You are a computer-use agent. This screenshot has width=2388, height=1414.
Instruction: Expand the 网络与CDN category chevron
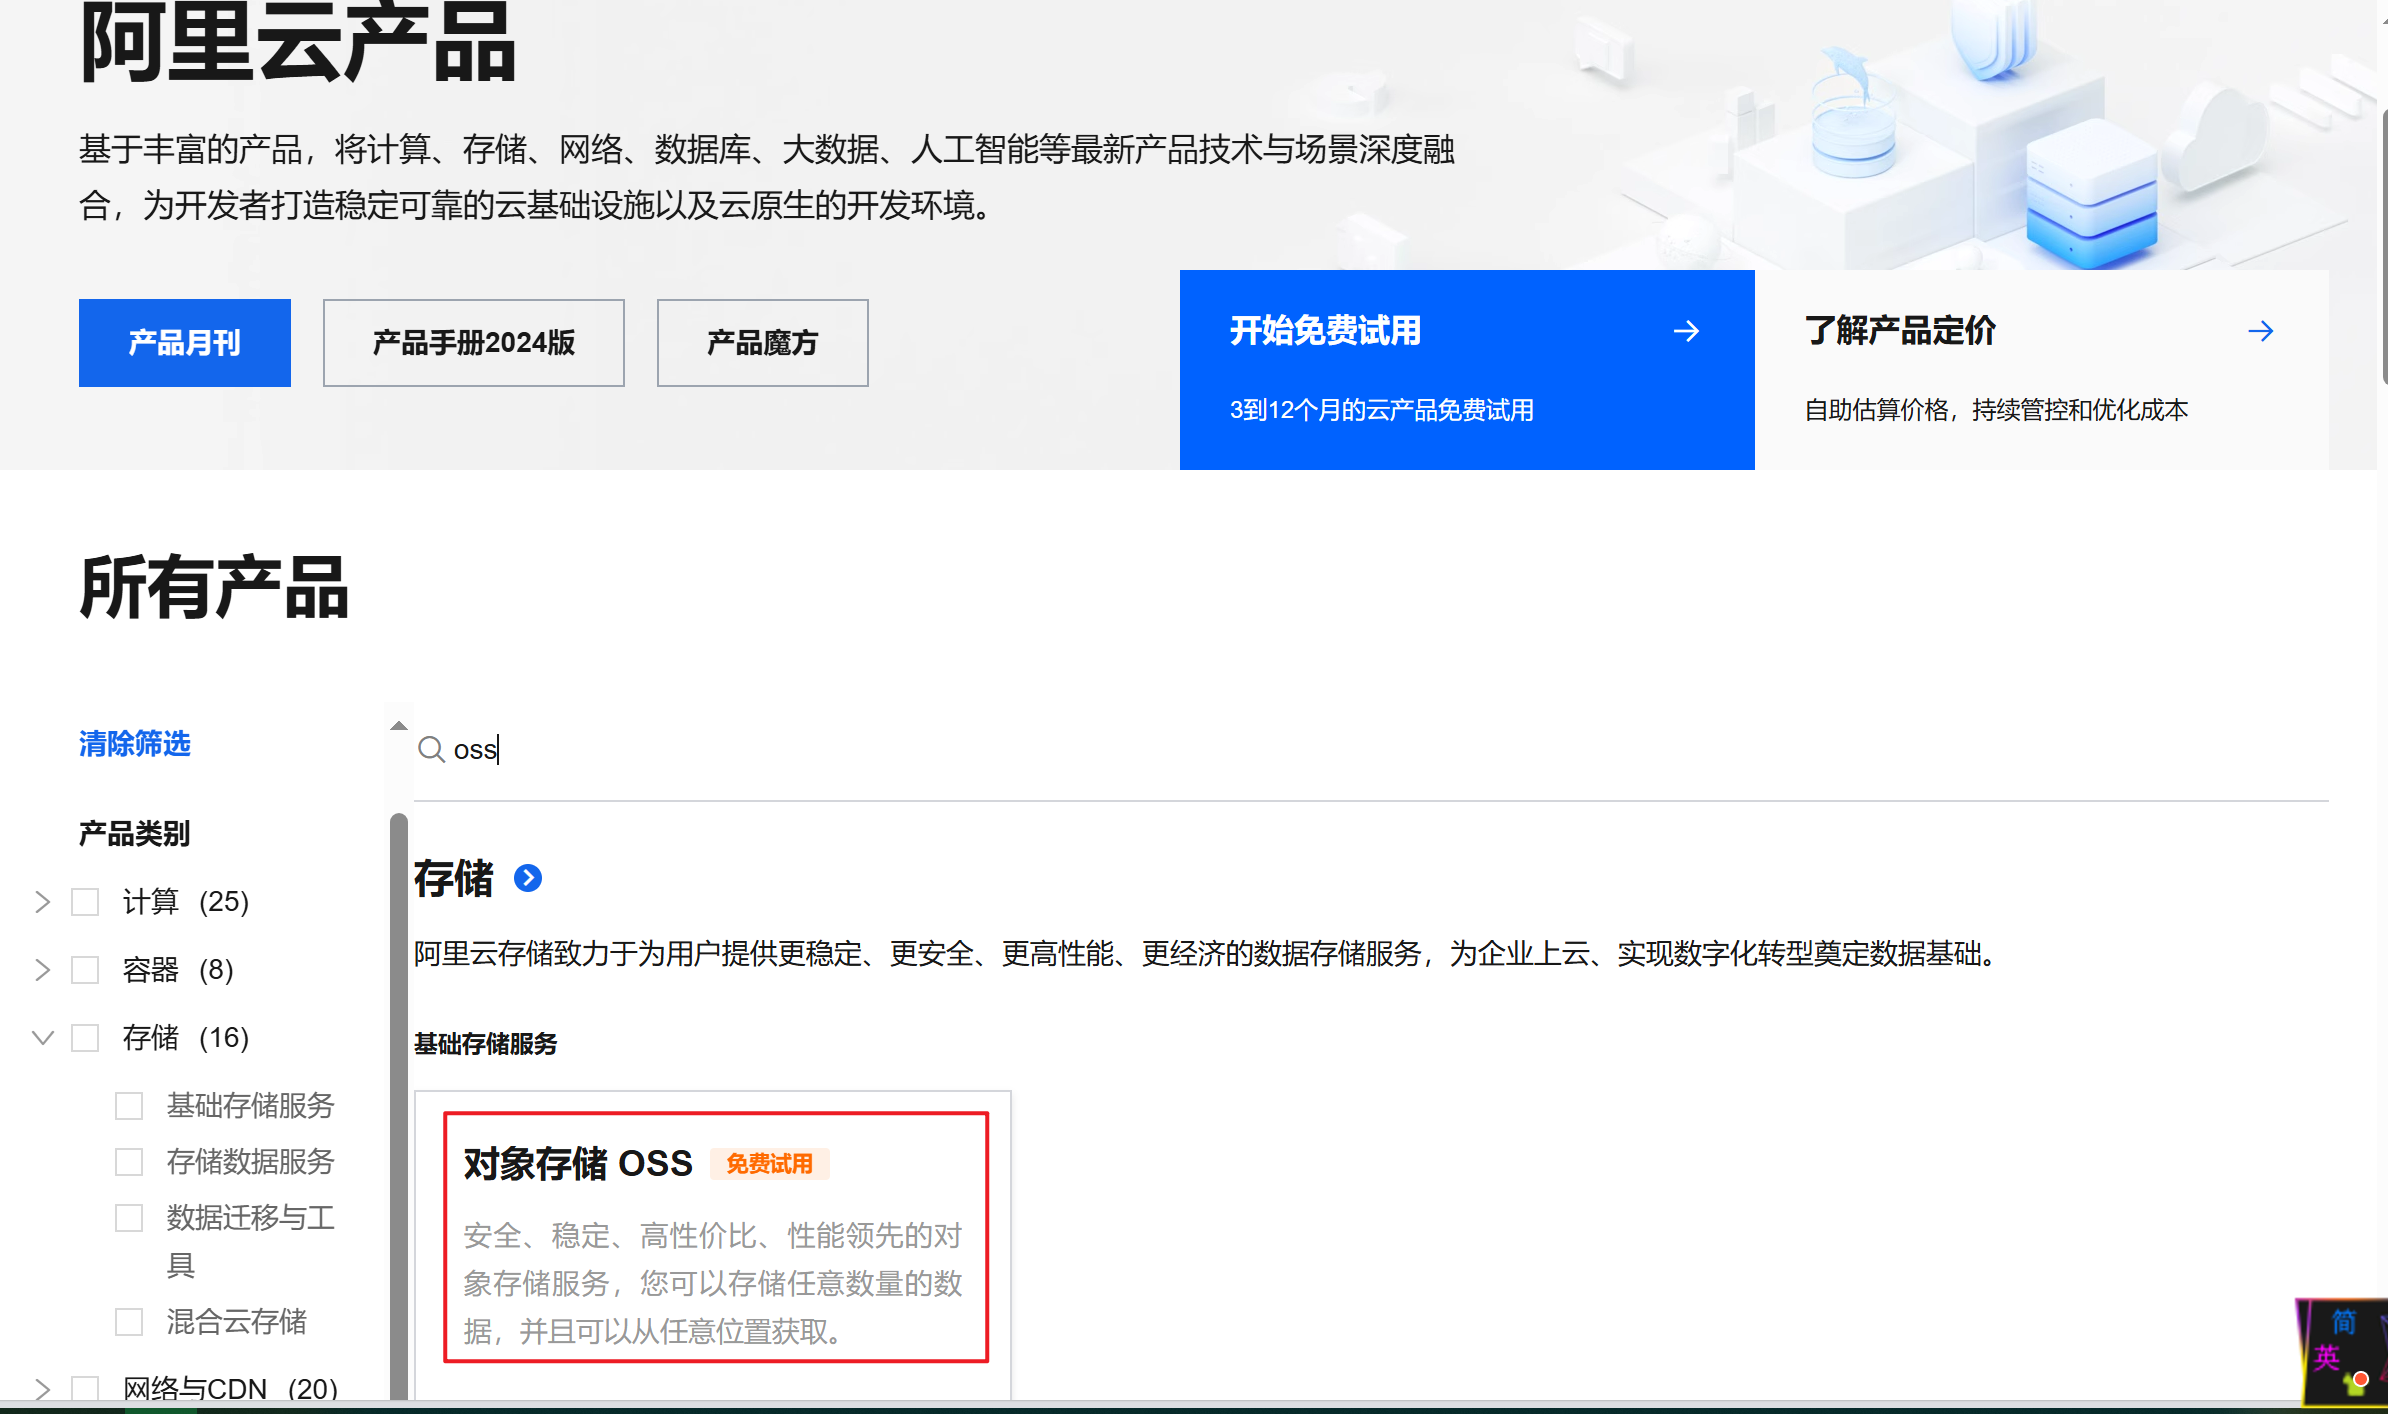[x=42, y=1388]
